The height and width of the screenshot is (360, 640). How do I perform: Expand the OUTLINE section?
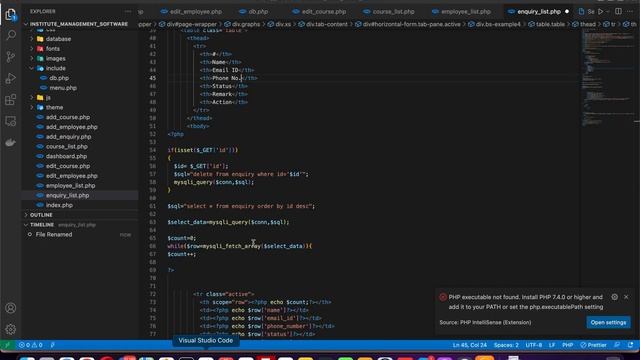[41, 215]
